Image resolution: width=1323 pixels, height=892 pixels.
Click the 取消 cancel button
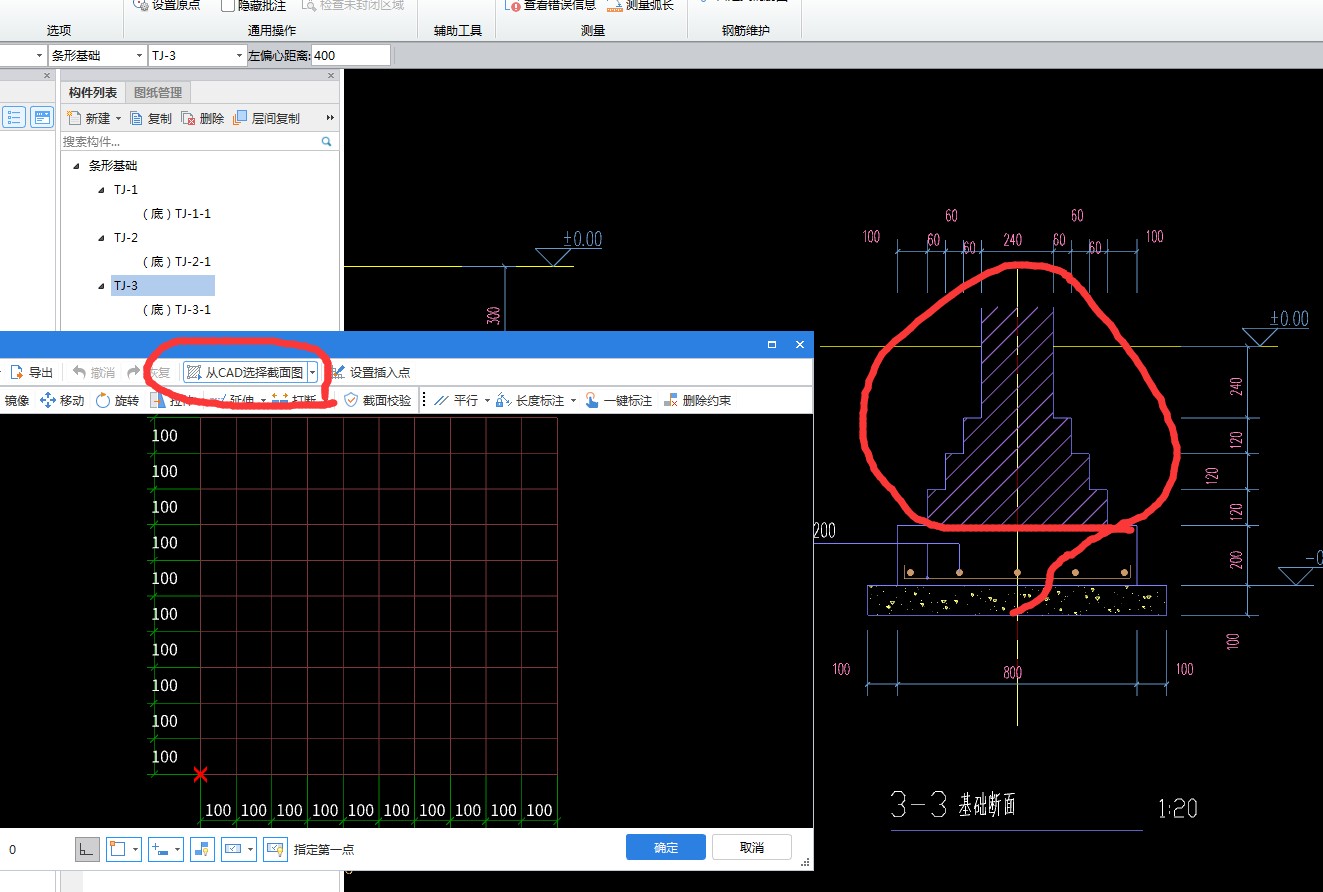coord(751,847)
